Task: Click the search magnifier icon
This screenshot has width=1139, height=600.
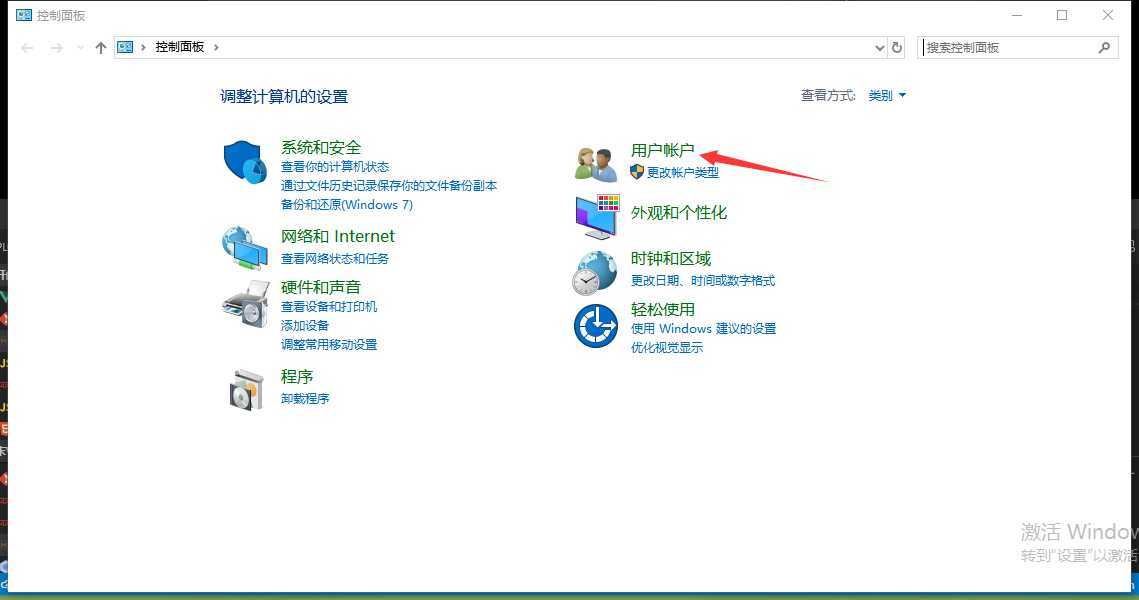Action: point(1104,47)
